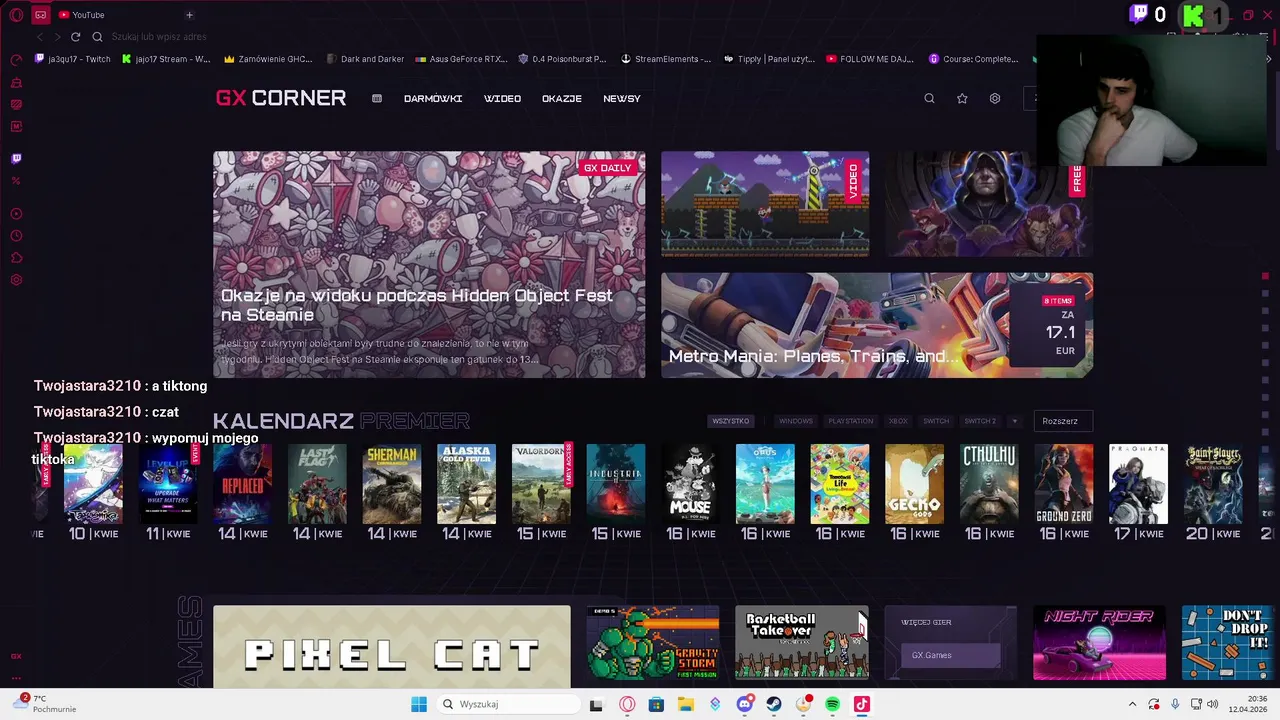The width and height of the screenshot is (1280, 720).
Task: Expand more platform filters dropdown arrow
Action: [1014, 421]
